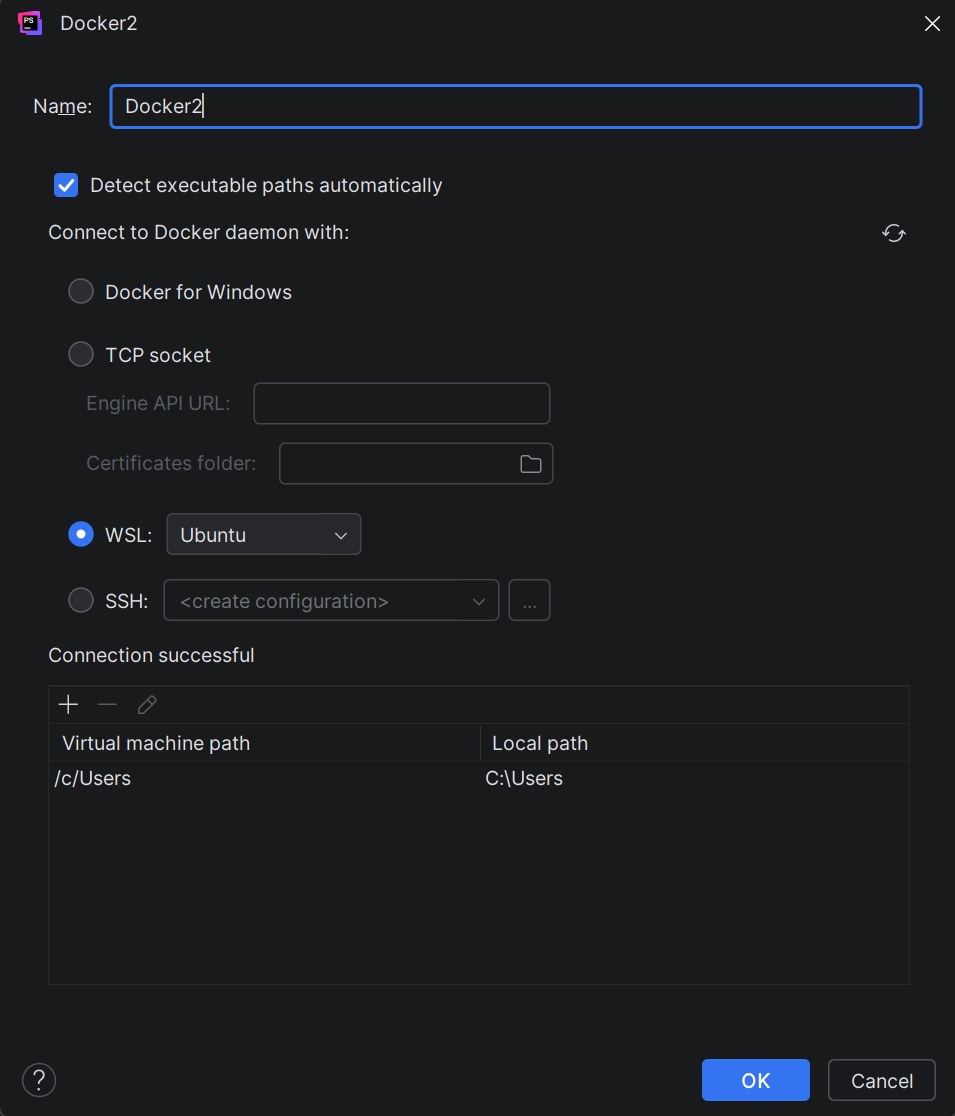Uncheck Detect executable paths automatically
Viewport: 955px width, 1116px height.
(66, 185)
